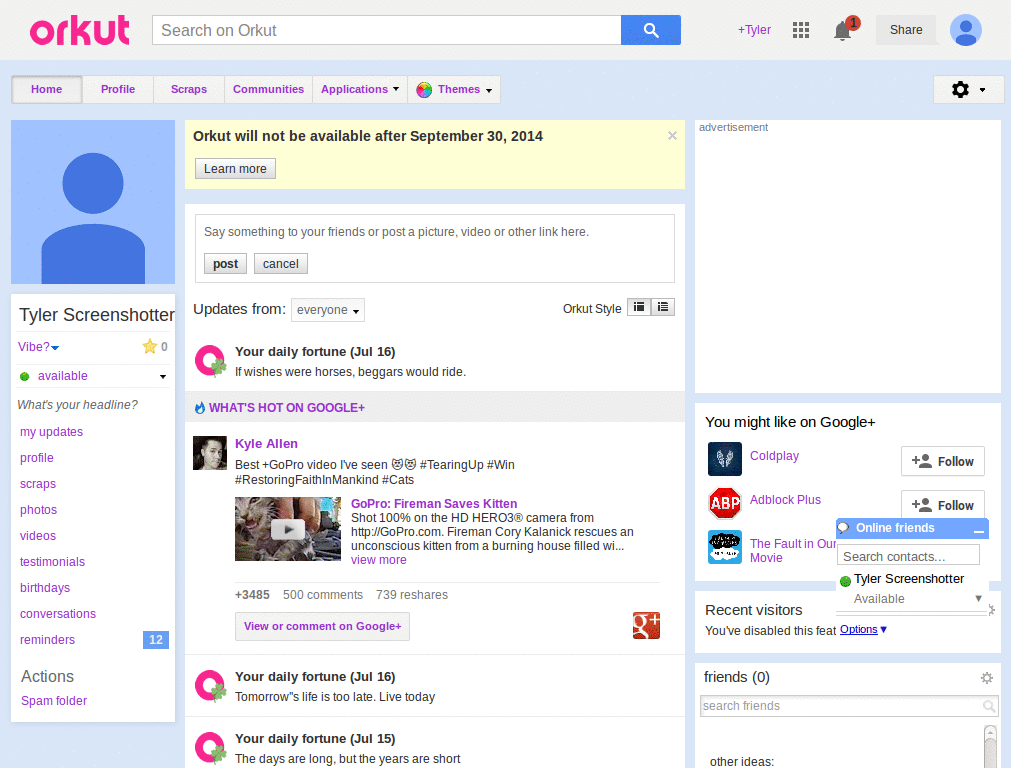Open the Updates from everyone dropdown
1024x768 pixels.
pos(328,310)
